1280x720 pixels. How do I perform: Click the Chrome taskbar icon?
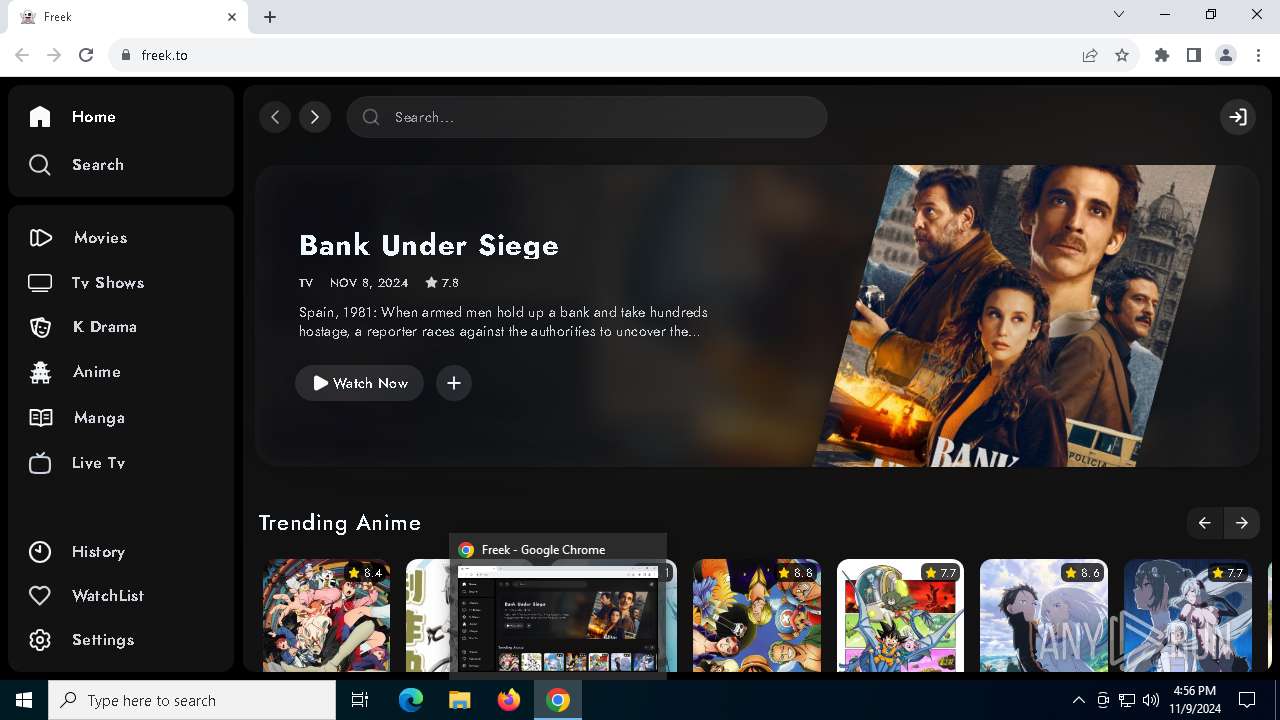click(x=558, y=700)
